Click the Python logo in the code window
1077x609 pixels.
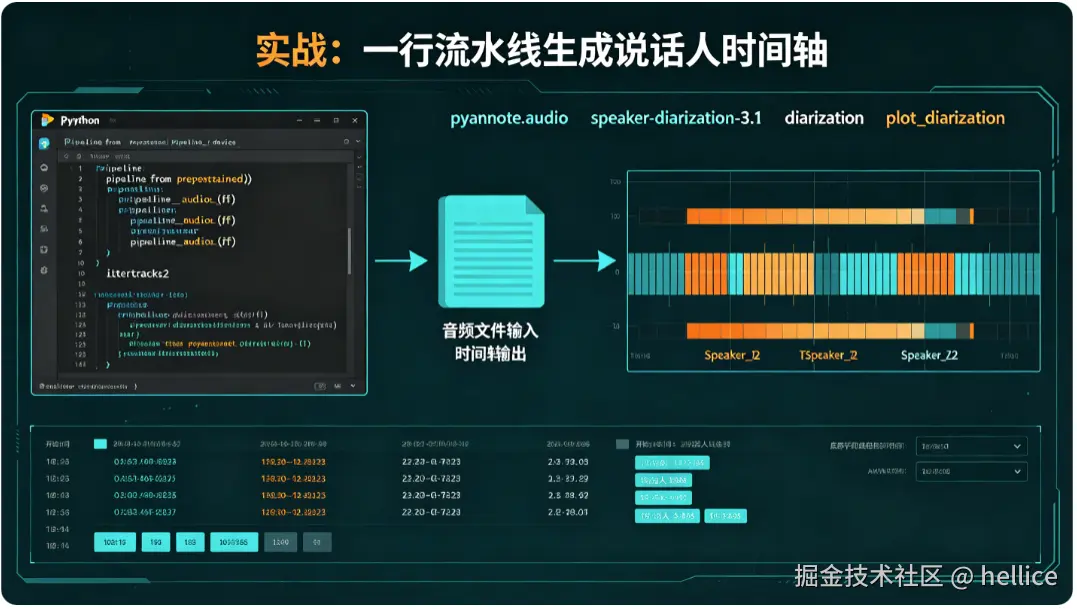pos(47,120)
